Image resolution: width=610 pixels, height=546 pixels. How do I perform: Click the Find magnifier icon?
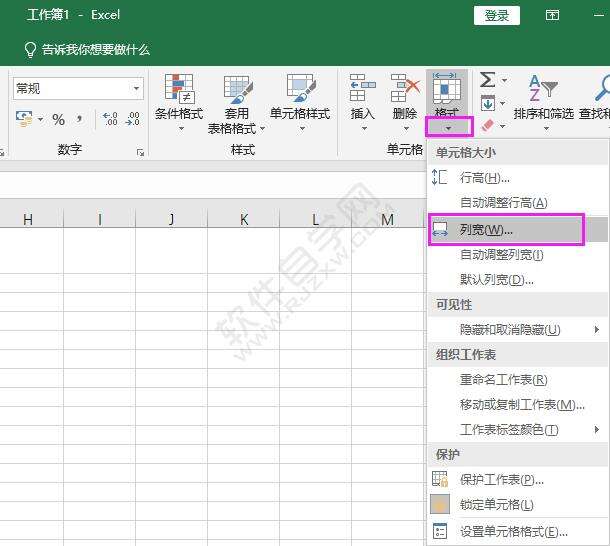pyautogui.click(x=602, y=88)
